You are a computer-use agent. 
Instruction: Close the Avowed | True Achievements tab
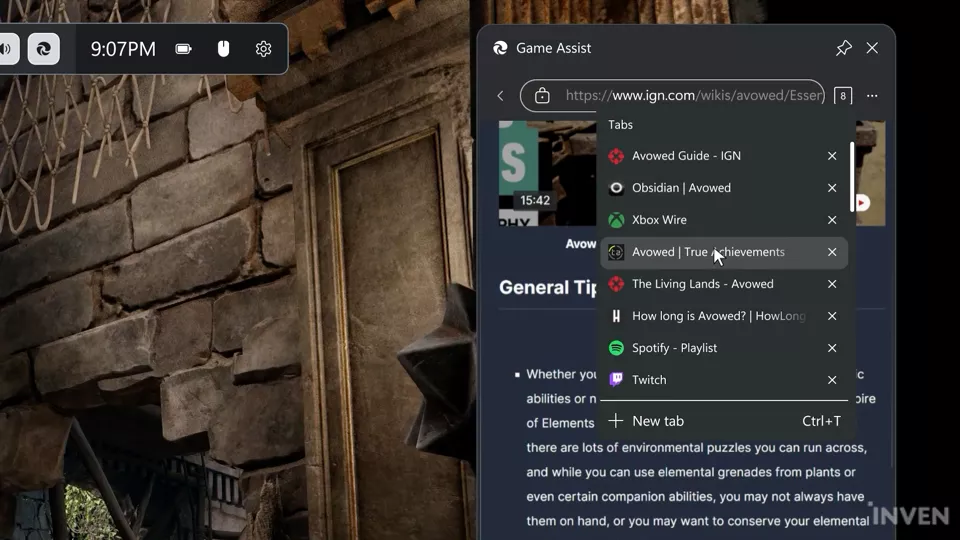[832, 252]
